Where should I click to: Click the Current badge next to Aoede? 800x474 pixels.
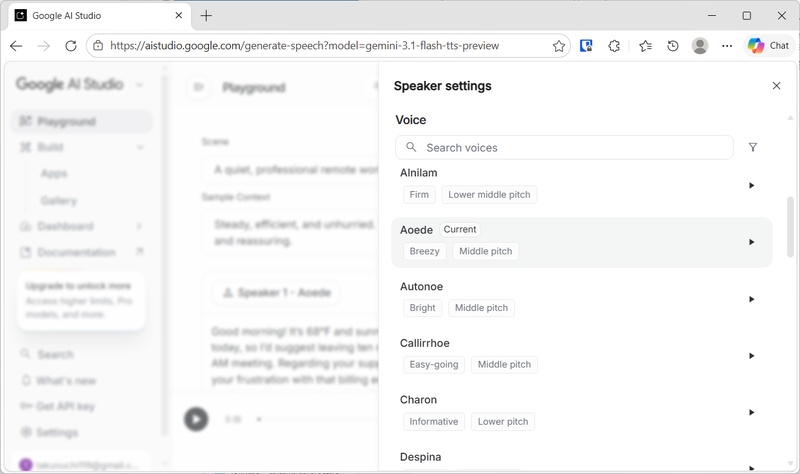tap(460, 229)
